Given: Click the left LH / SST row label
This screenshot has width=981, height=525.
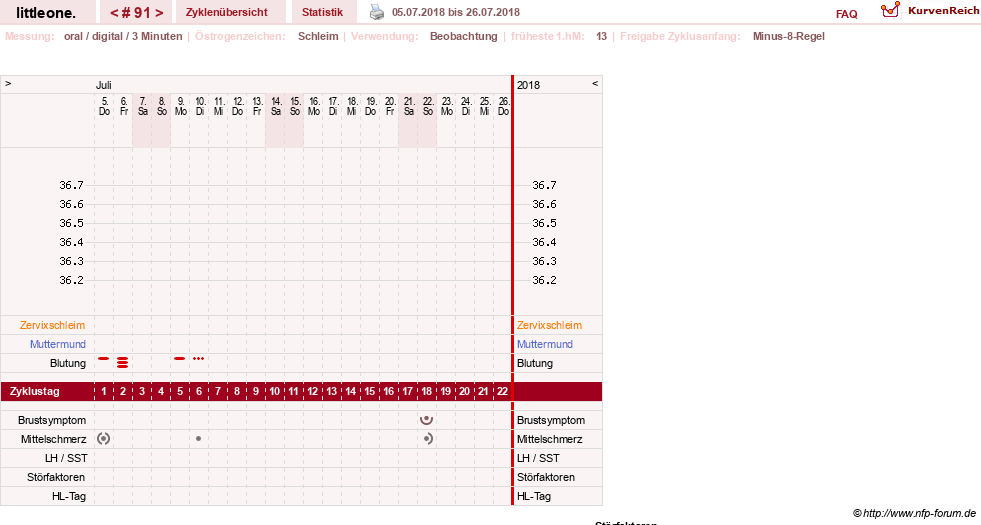Looking at the screenshot, I should (x=66, y=458).
